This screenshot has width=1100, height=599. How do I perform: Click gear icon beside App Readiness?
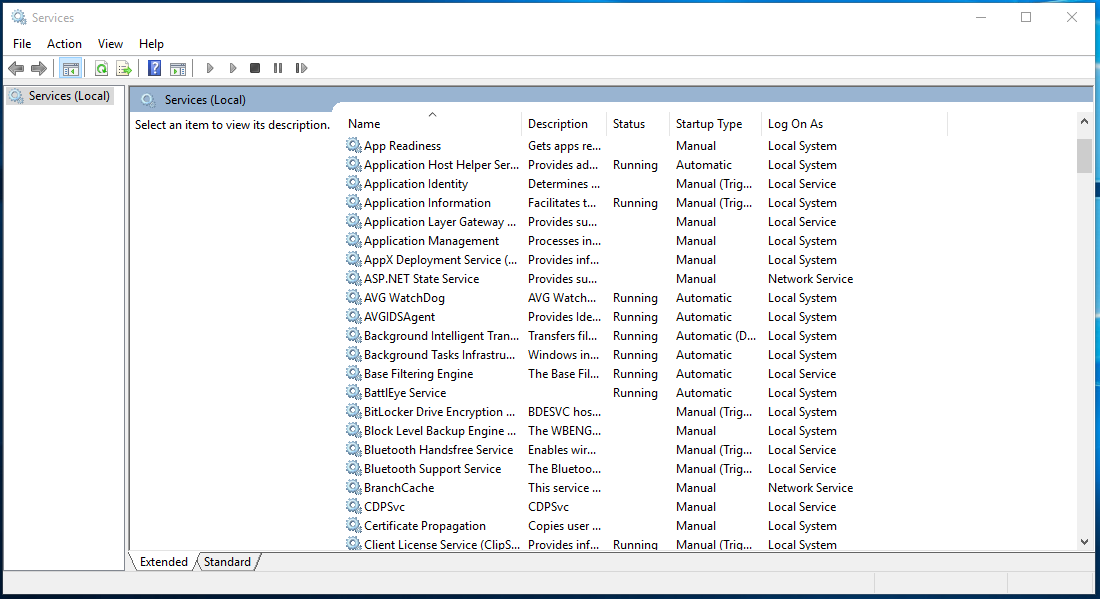[354, 145]
